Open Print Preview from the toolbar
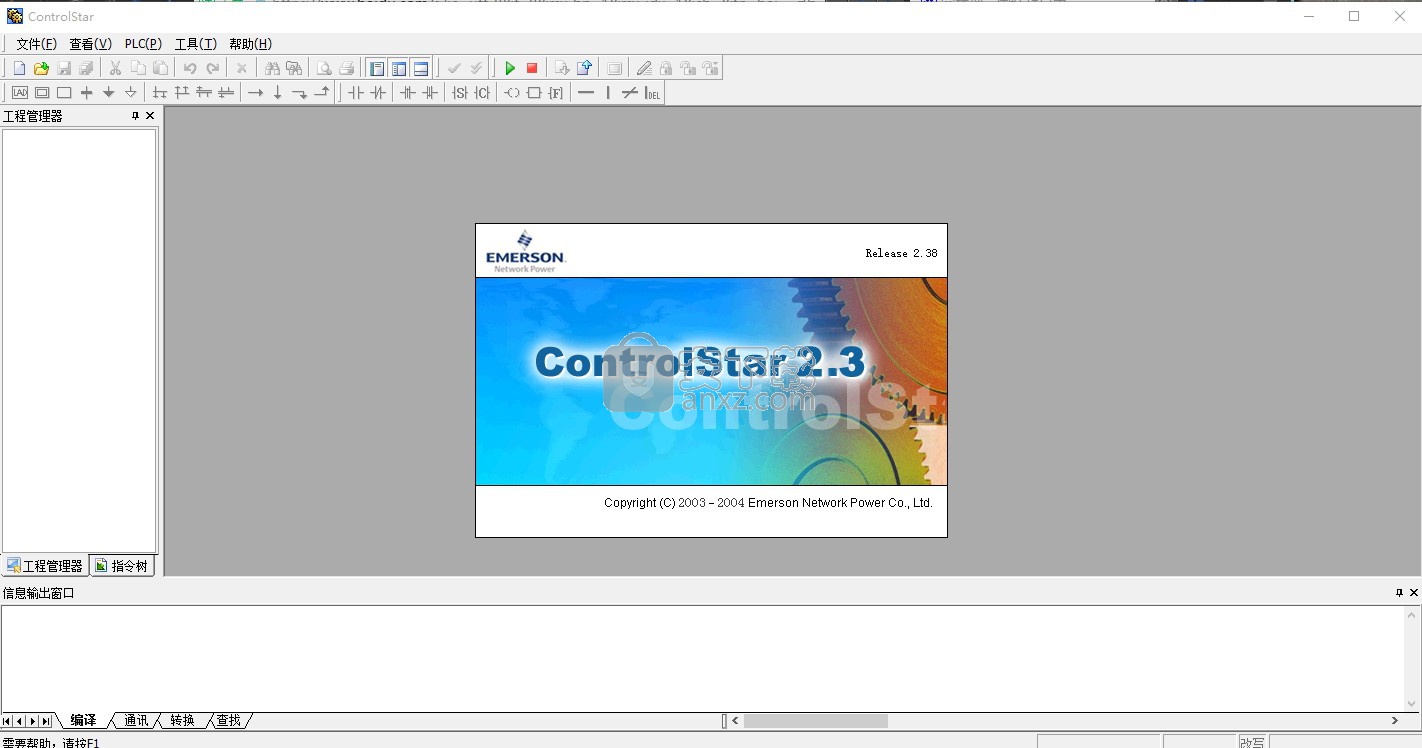The height and width of the screenshot is (748, 1422). pyautogui.click(x=324, y=68)
